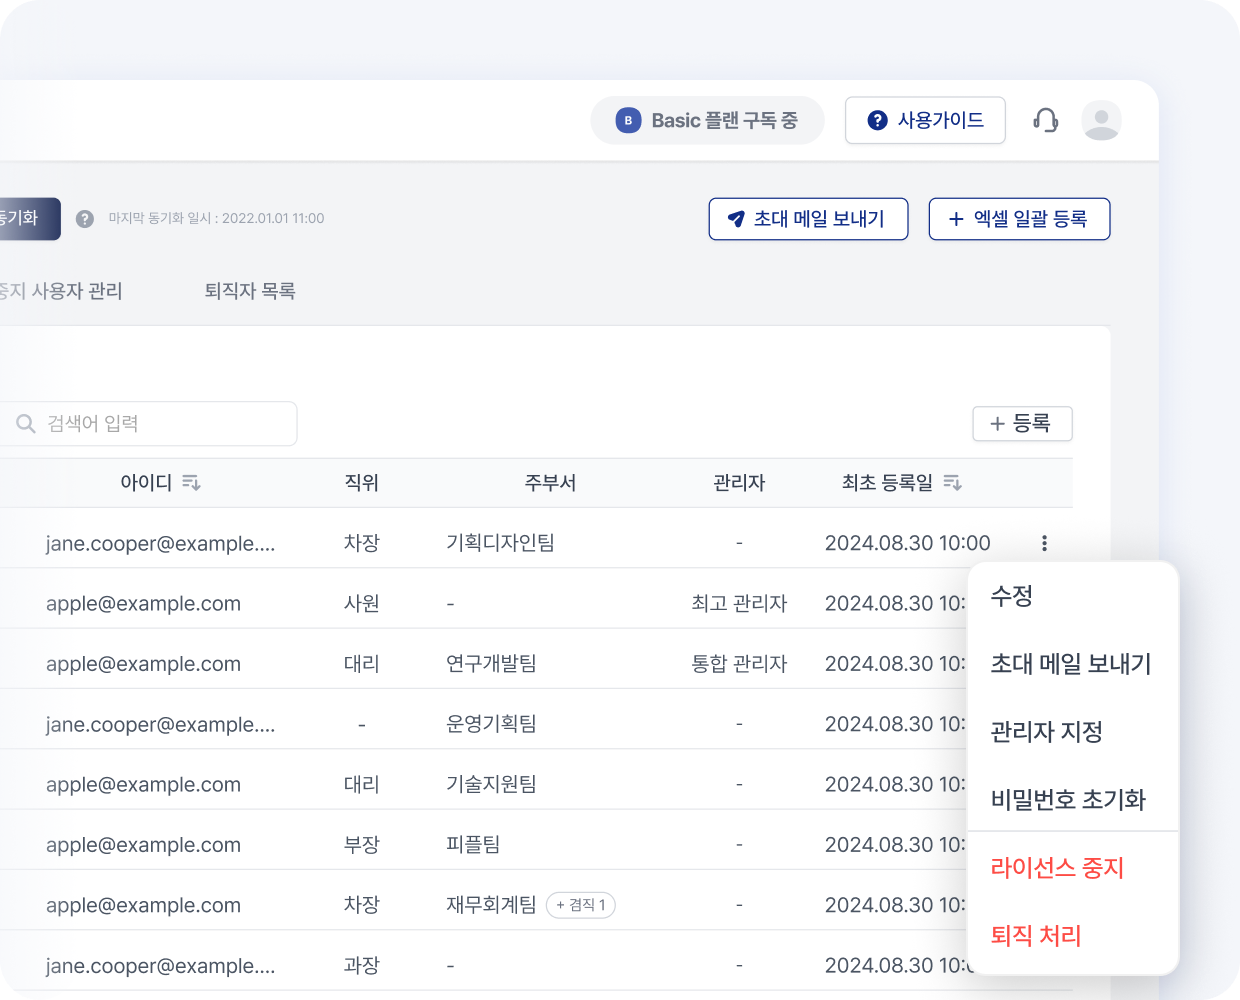Sort by 최초 등록일 column sort icon
This screenshot has height=1000, width=1240.
953,483
